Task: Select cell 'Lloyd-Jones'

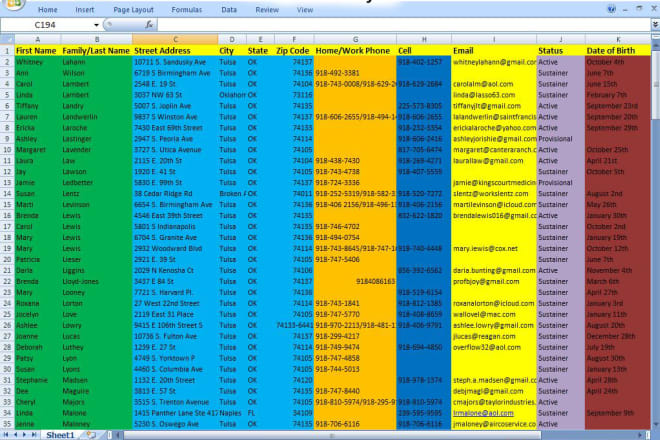Action: (x=96, y=281)
